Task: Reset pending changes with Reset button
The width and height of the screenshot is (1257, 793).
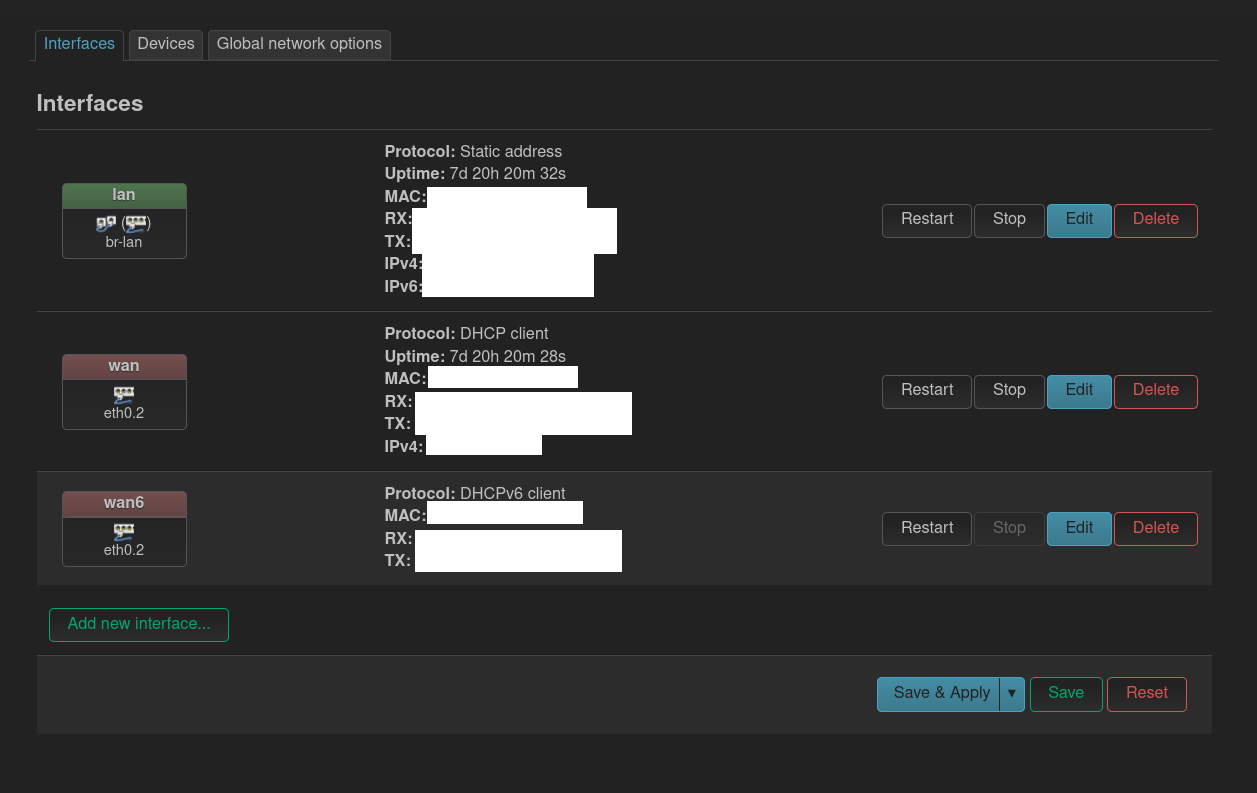Action: coord(1146,694)
